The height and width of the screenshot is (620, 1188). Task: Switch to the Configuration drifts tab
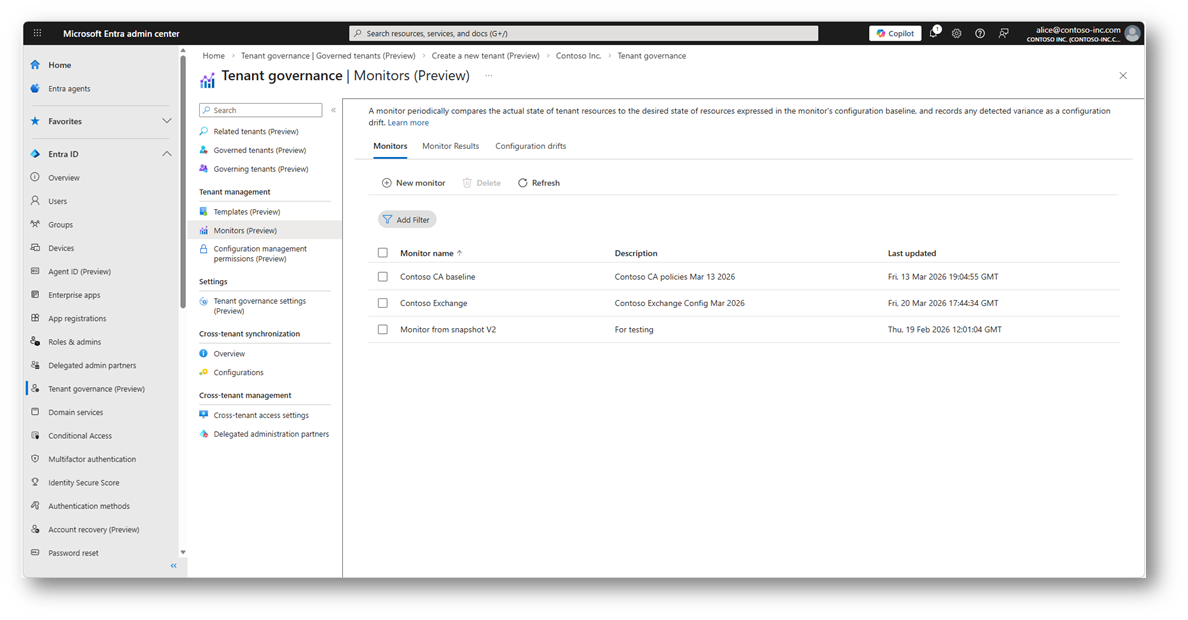click(530, 146)
